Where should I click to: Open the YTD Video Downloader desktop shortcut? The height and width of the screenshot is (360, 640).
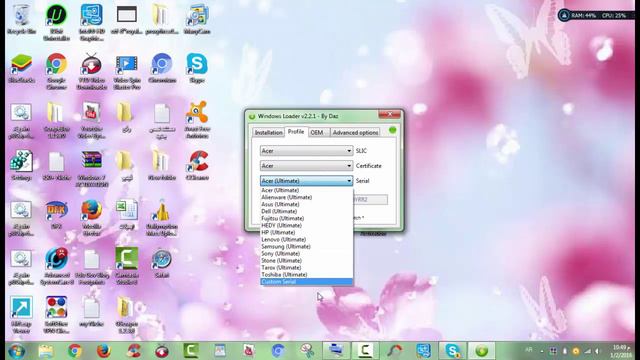pos(91,71)
